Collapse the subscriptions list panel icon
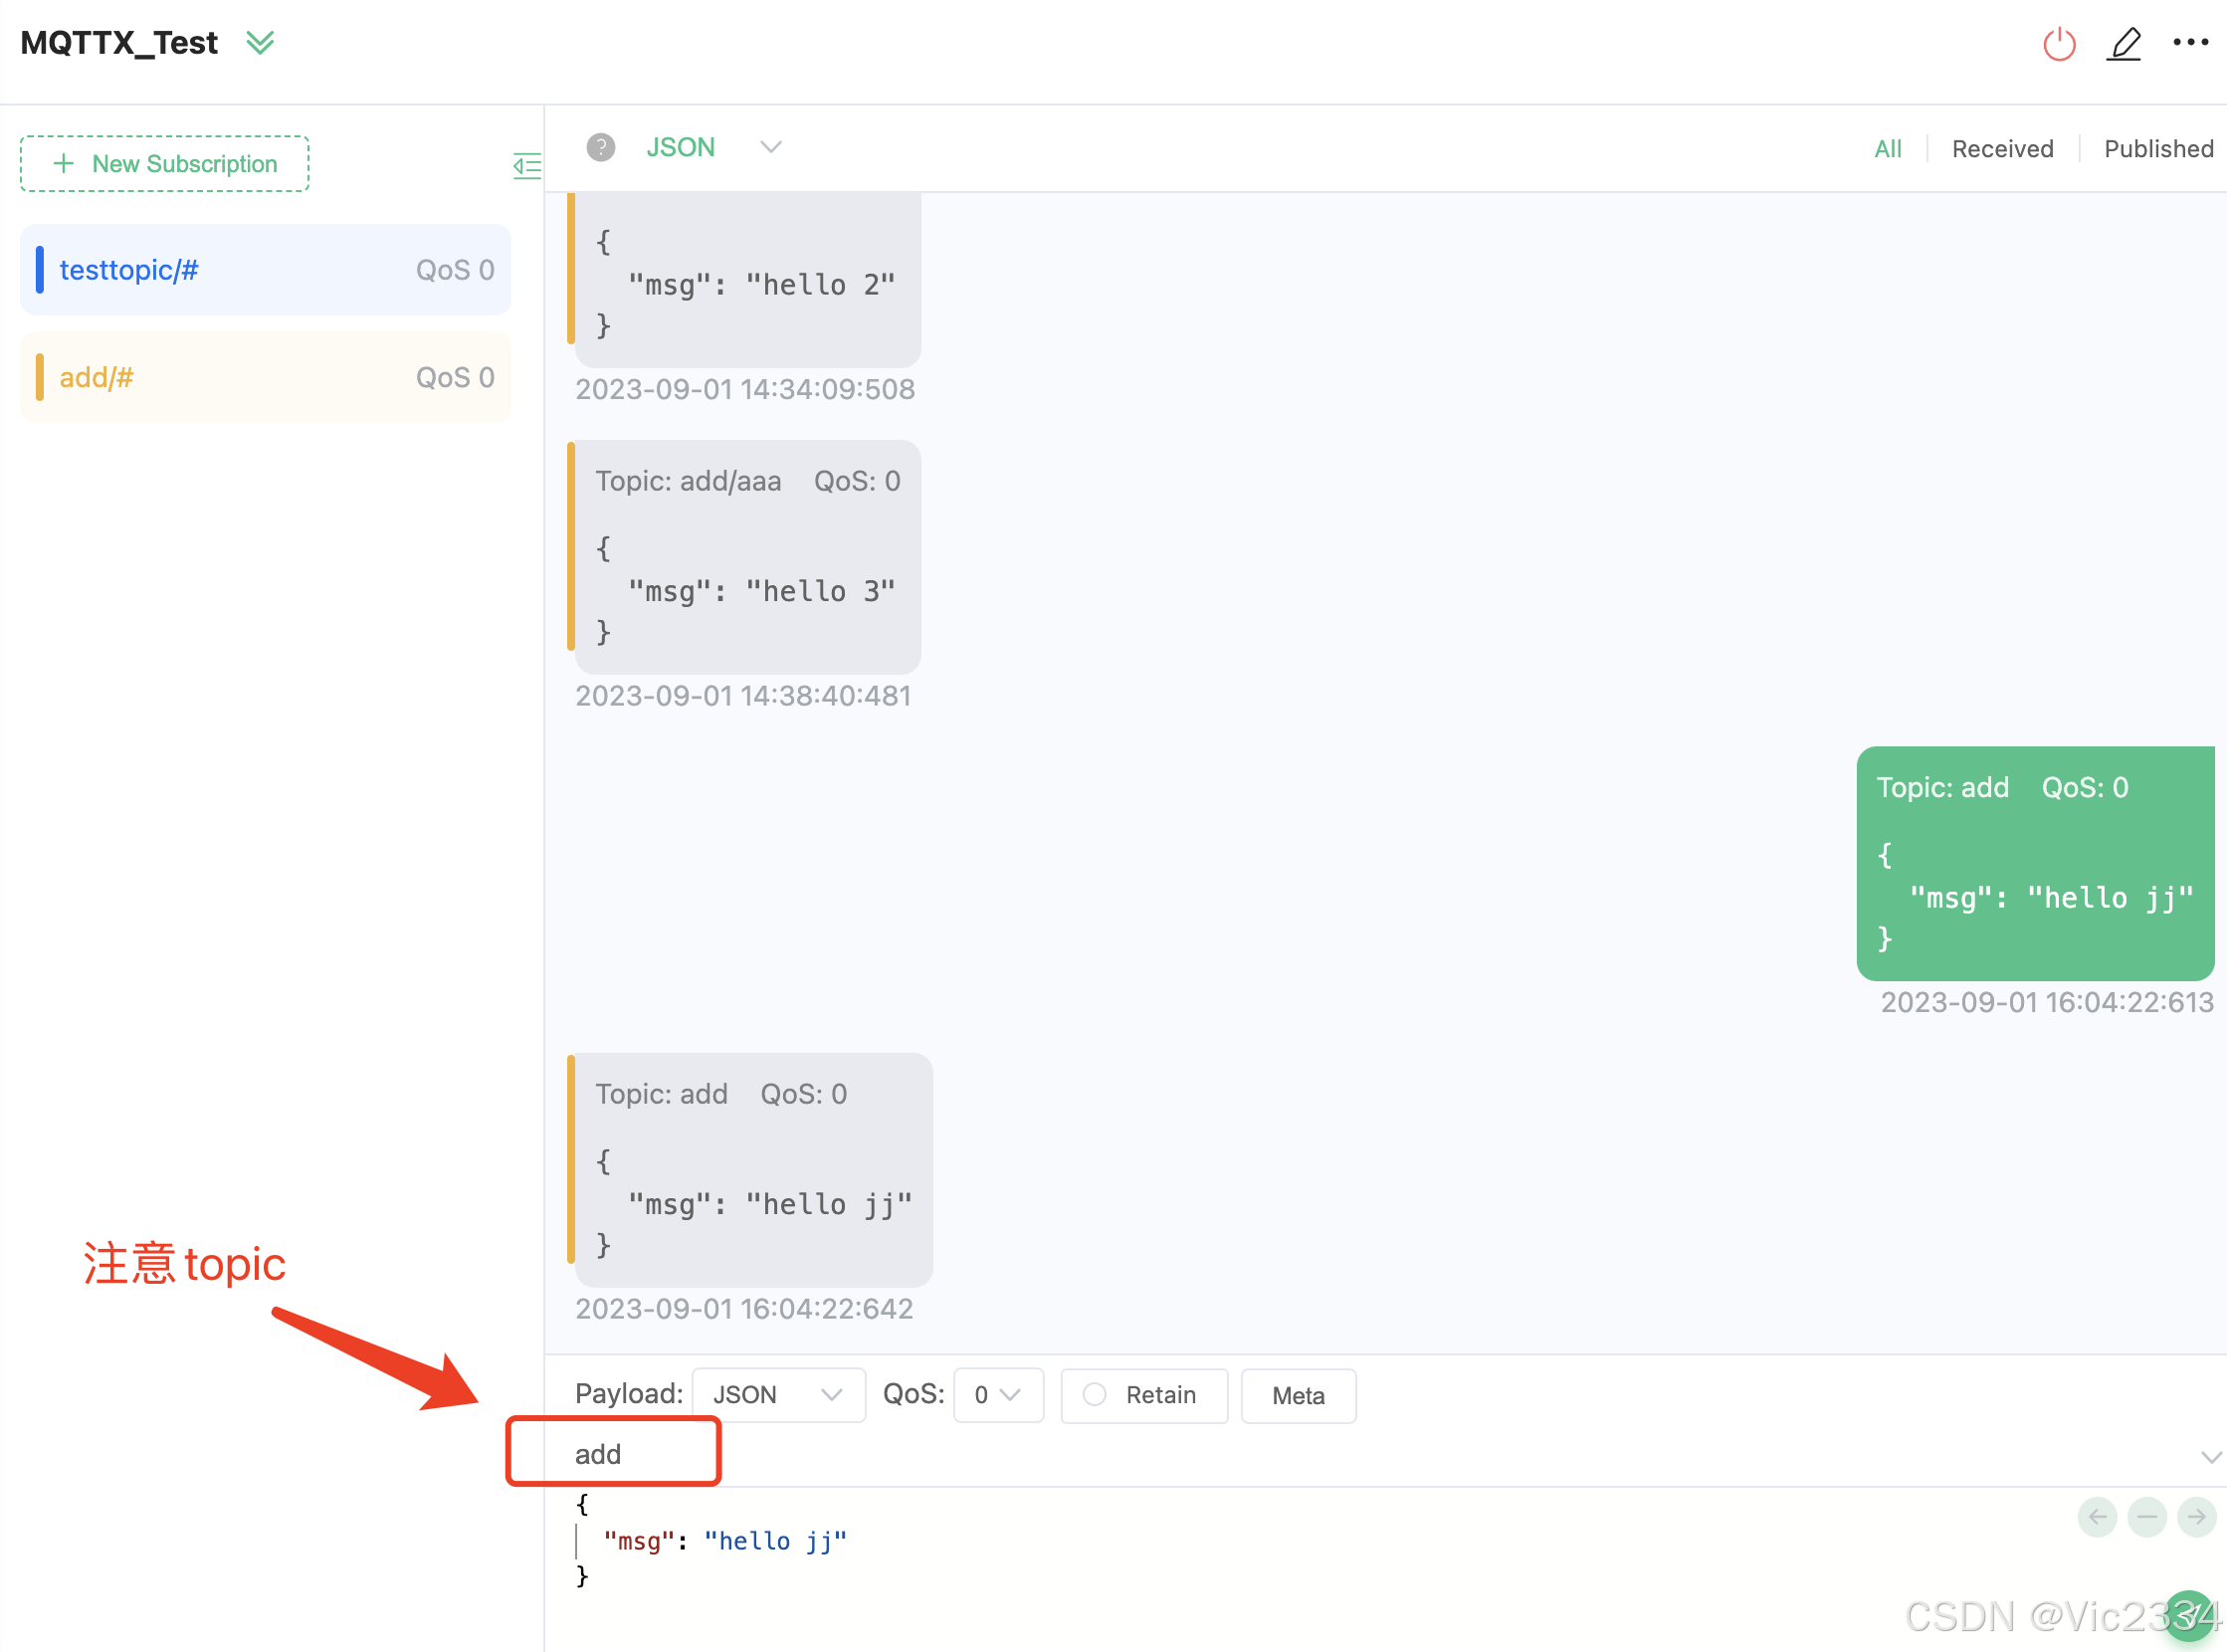 [x=527, y=165]
